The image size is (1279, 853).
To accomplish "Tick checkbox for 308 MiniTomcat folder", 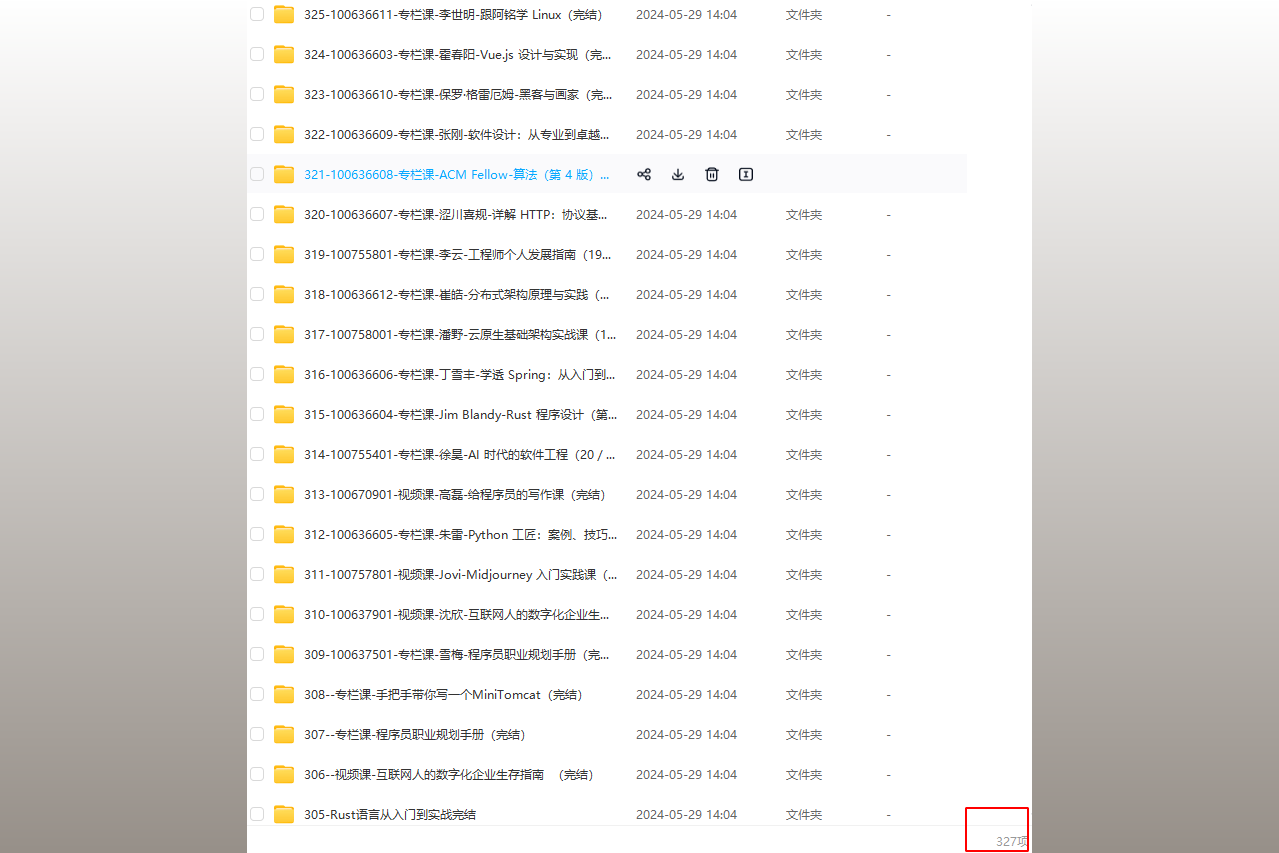I will tap(257, 694).
